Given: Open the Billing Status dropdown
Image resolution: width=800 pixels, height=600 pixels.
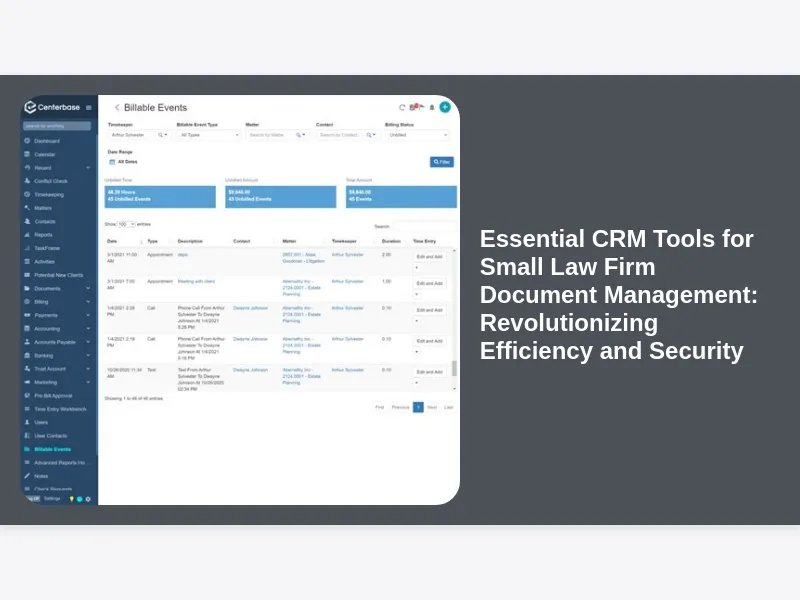Looking at the screenshot, I should pyautogui.click(x=416, y=134).
